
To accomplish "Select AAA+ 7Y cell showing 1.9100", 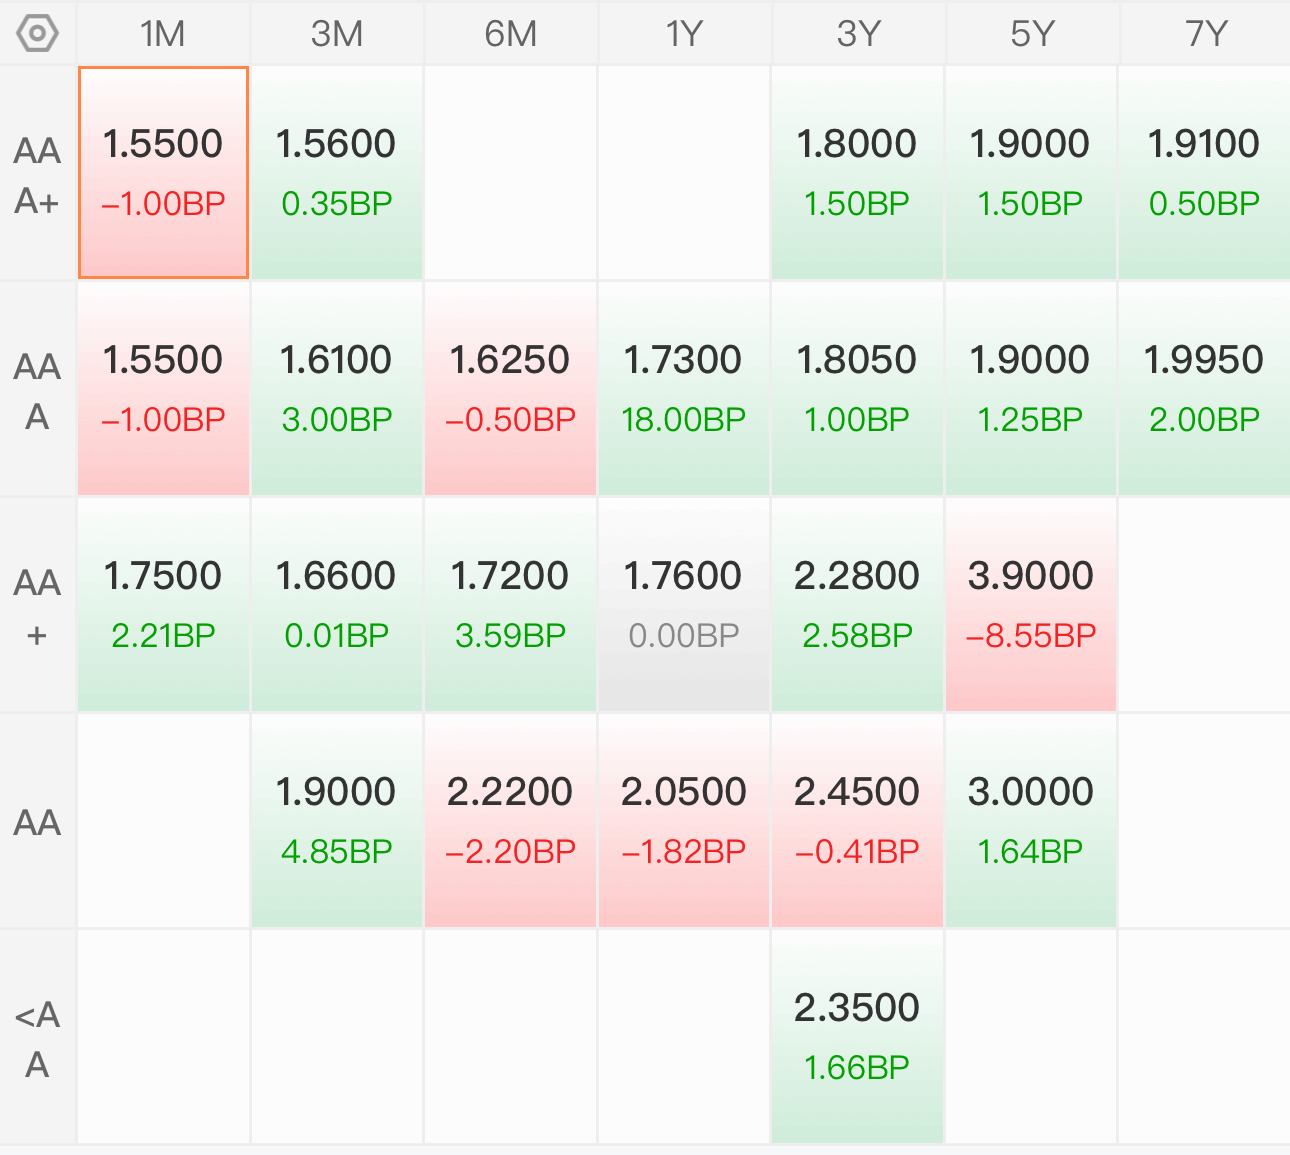I will [1205, 173].
